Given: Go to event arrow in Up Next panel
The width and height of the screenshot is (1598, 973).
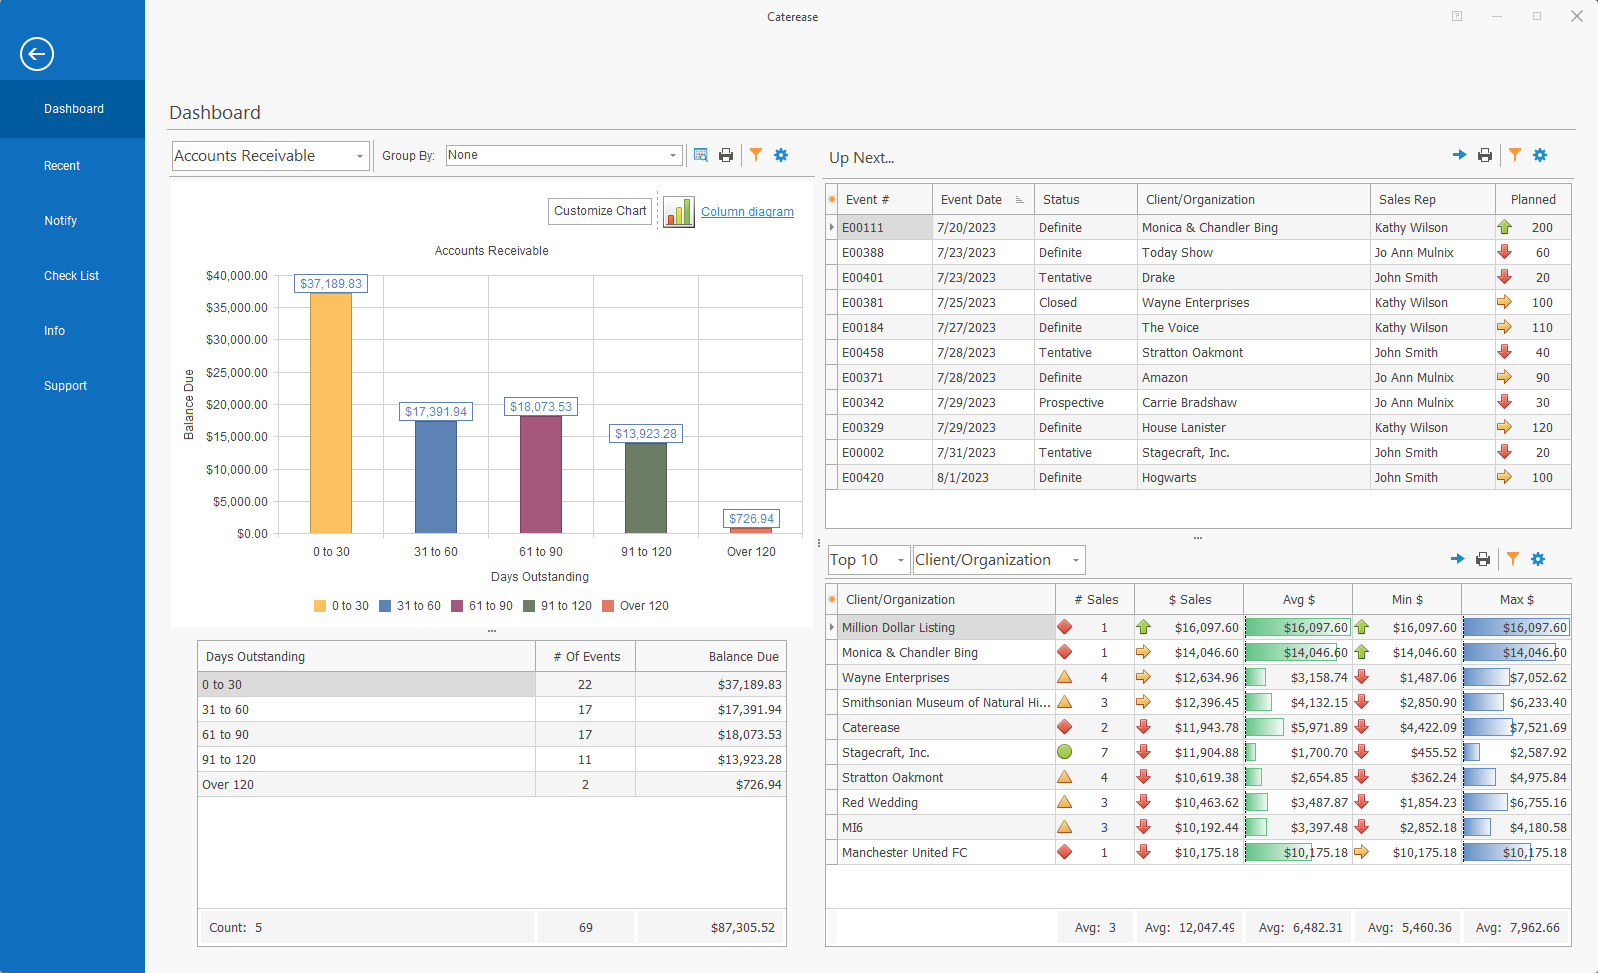Looking at the screenshot, I should 1459,155.
